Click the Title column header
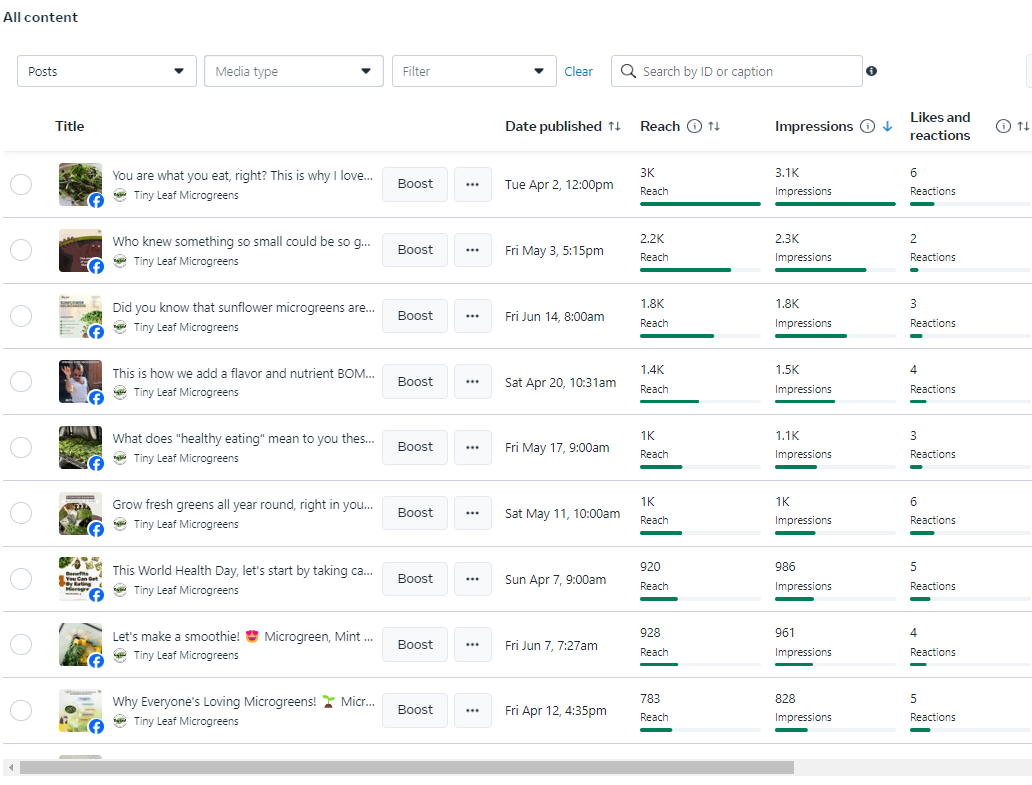This screenshot has height=785, width=1032. click(70, 127)
